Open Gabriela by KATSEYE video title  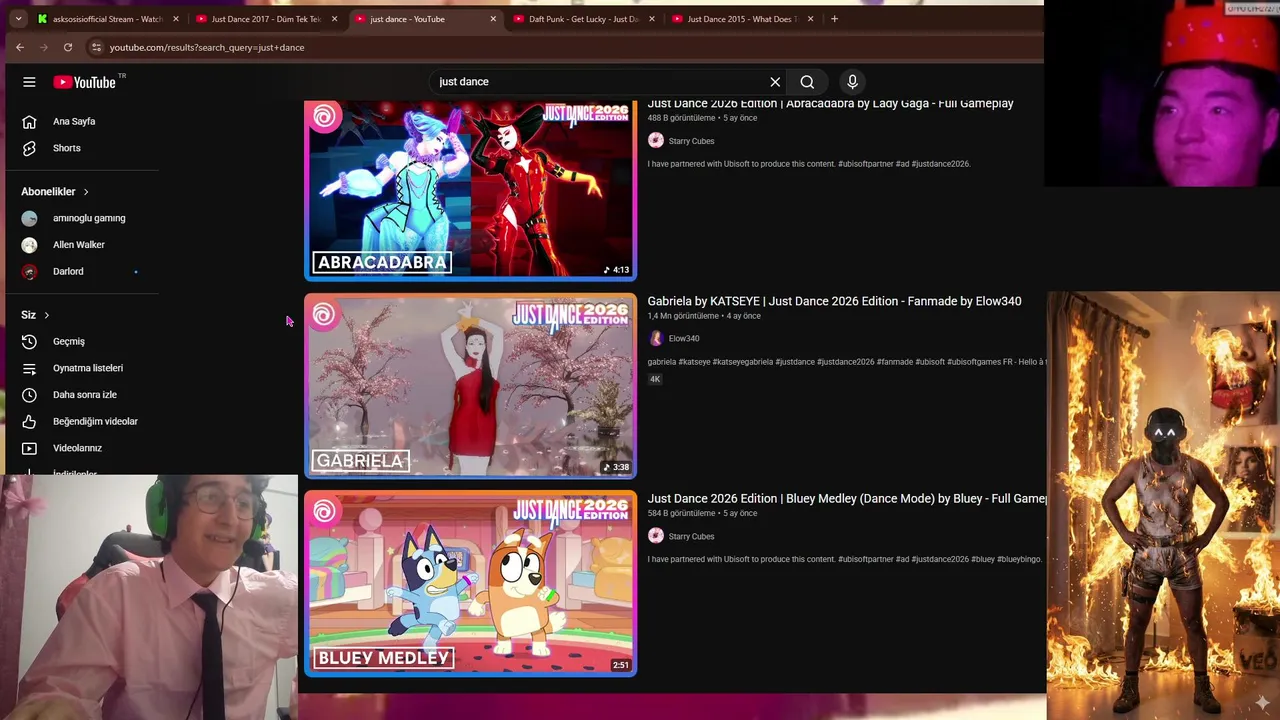pos(834,301)
